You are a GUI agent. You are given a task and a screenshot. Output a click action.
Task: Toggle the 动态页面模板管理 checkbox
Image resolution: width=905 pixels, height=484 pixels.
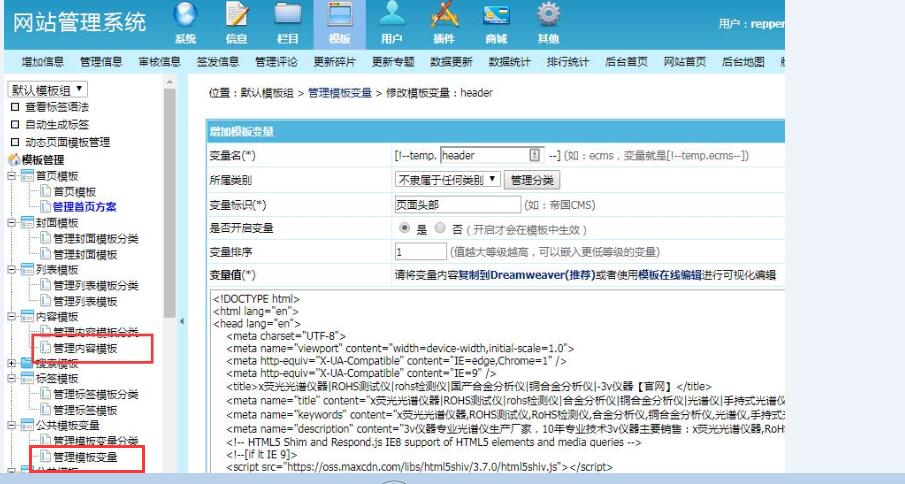tap(15, 142)
